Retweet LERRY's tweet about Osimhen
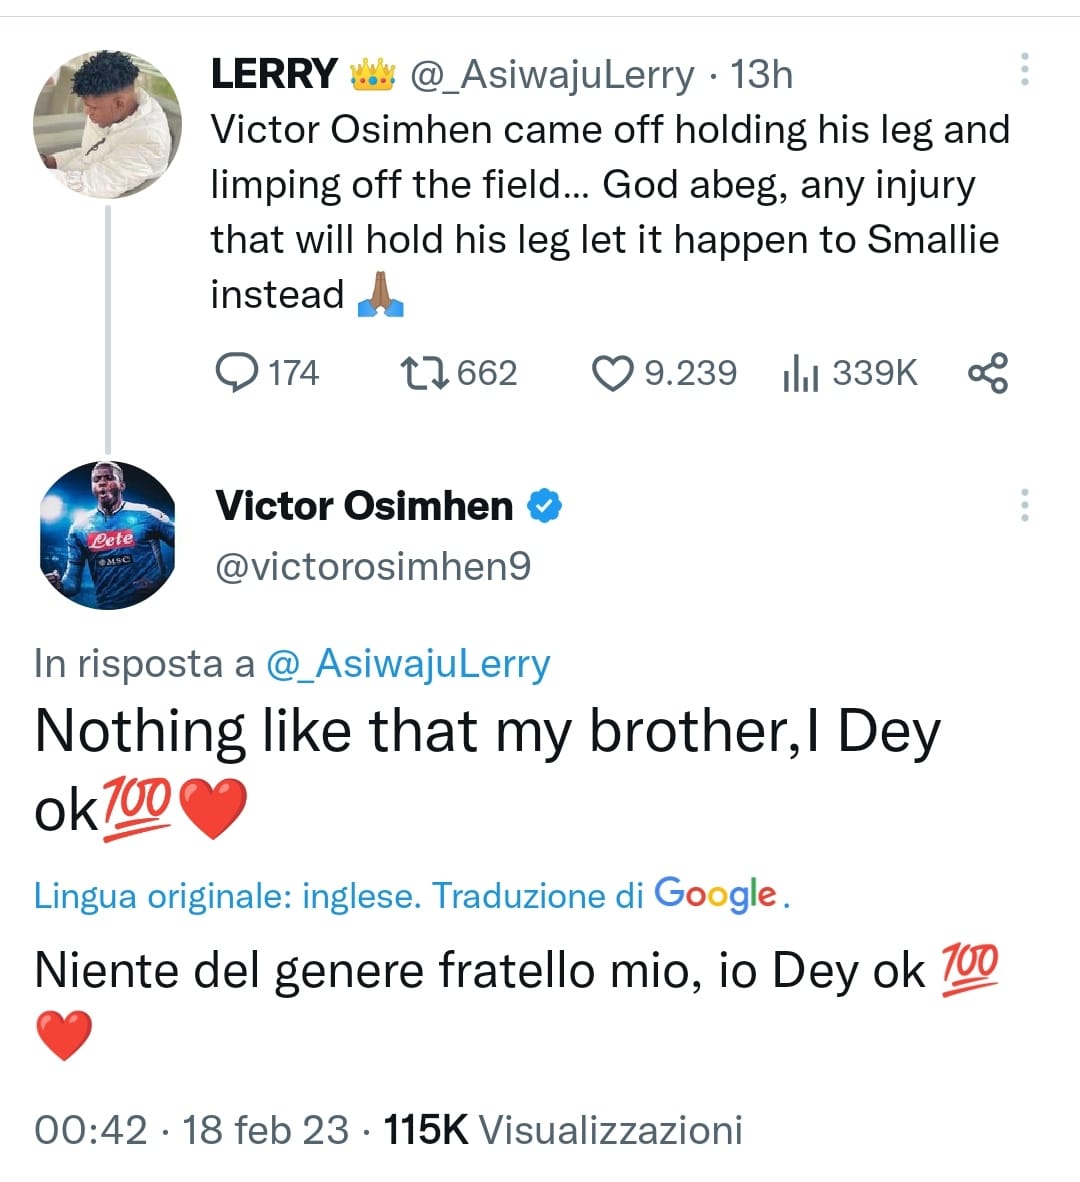1080x1182 pixels. coord(424,373)
